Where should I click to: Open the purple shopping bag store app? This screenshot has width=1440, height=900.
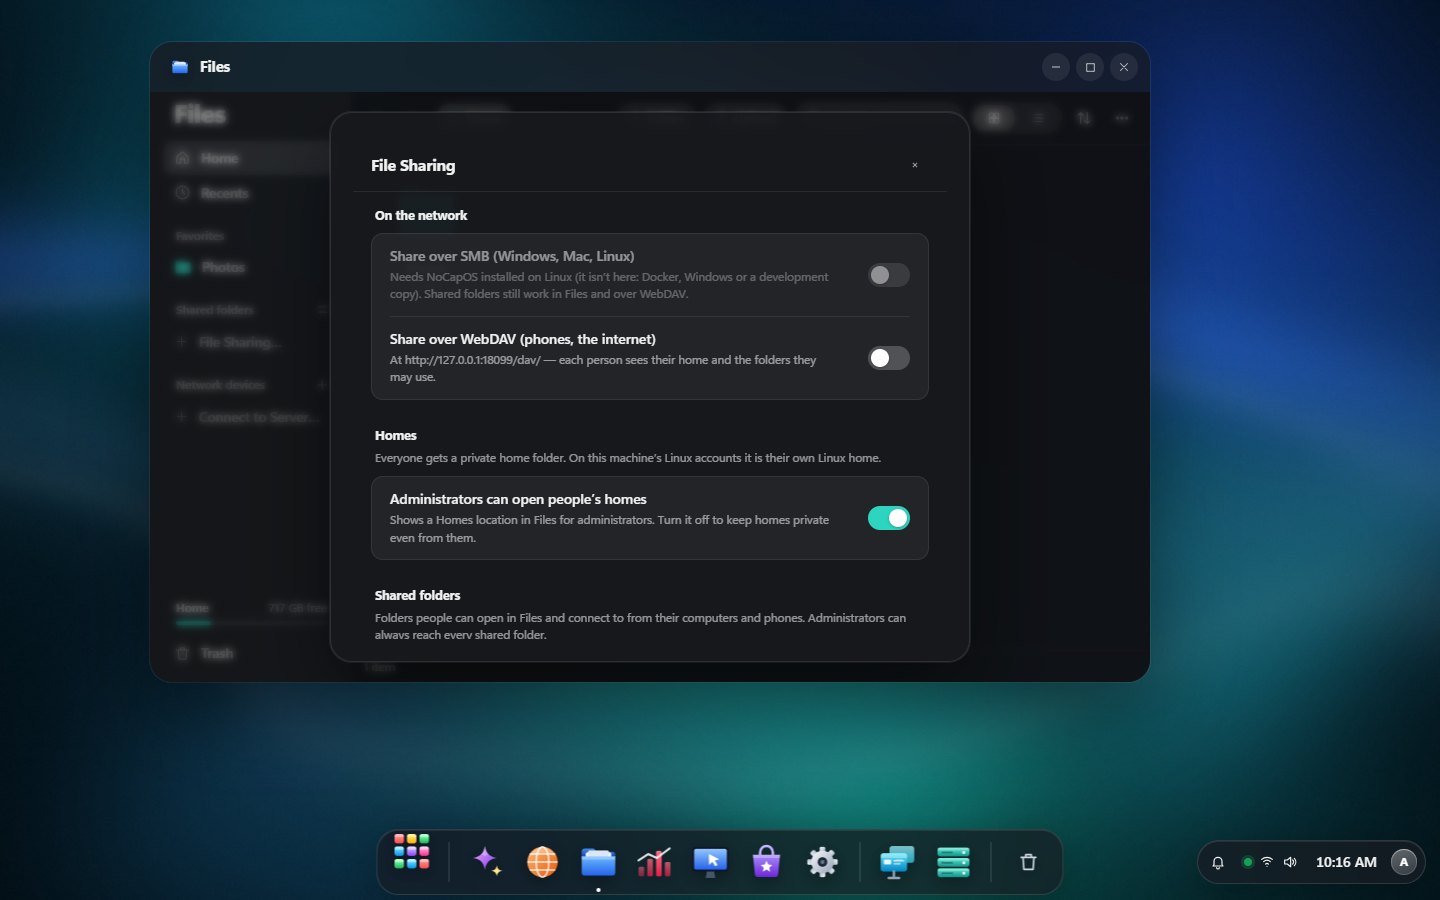click(766, 861)
